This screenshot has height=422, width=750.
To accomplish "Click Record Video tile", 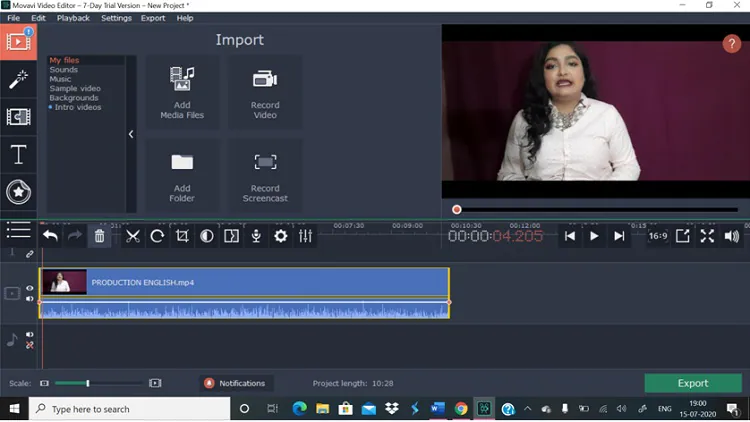I will pyautogui.click(x=265, y=92).
